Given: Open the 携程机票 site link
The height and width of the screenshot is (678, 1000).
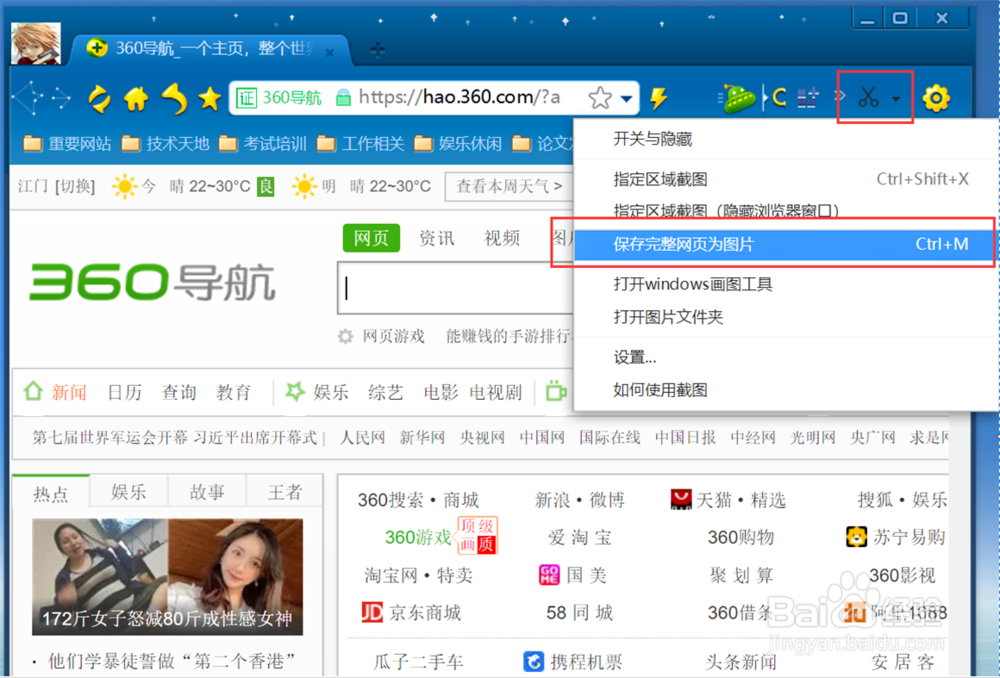Looking at the screenshot, I should click(573, 662).
